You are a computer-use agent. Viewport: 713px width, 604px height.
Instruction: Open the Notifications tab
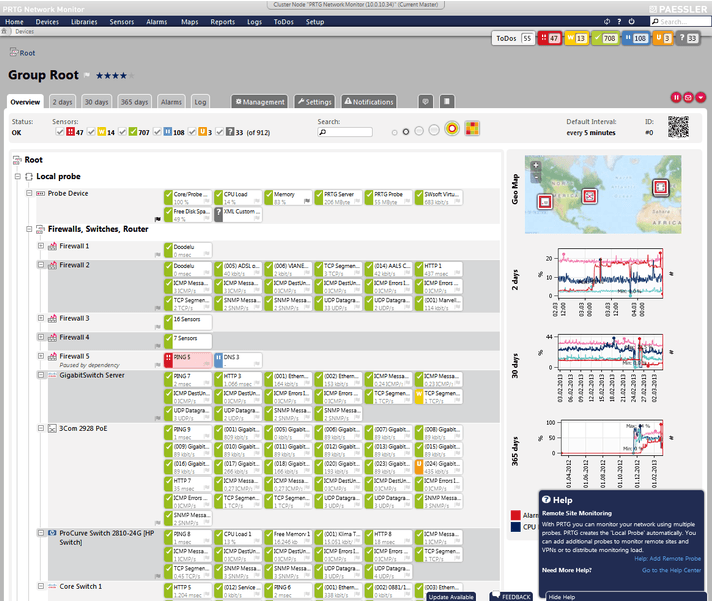(368, 102)
